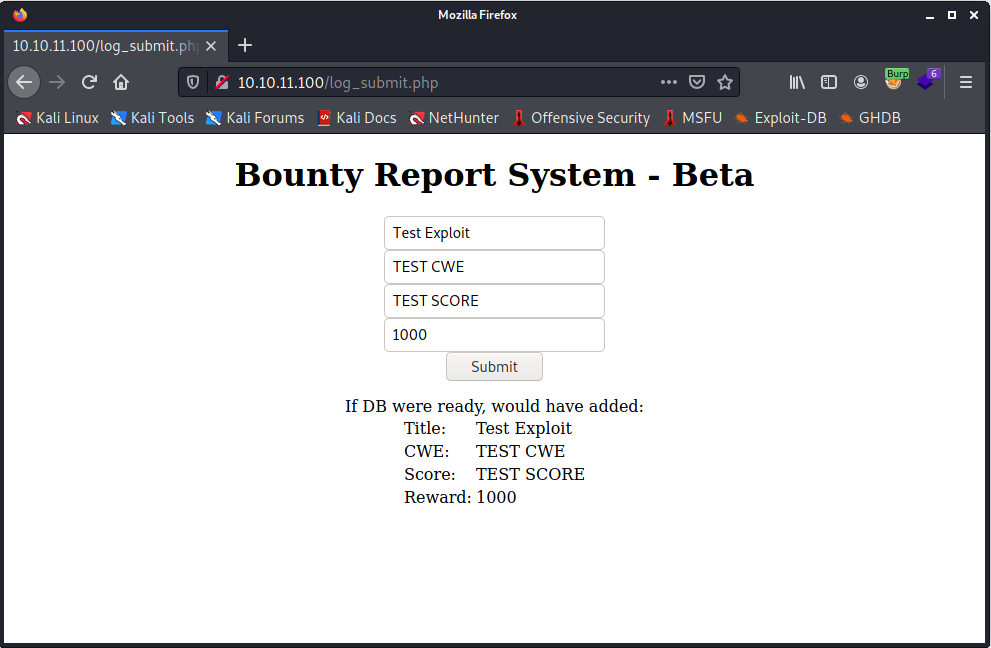Click the Test Exploit title field
Screen dimensions: 991x648
pos(494,233)
